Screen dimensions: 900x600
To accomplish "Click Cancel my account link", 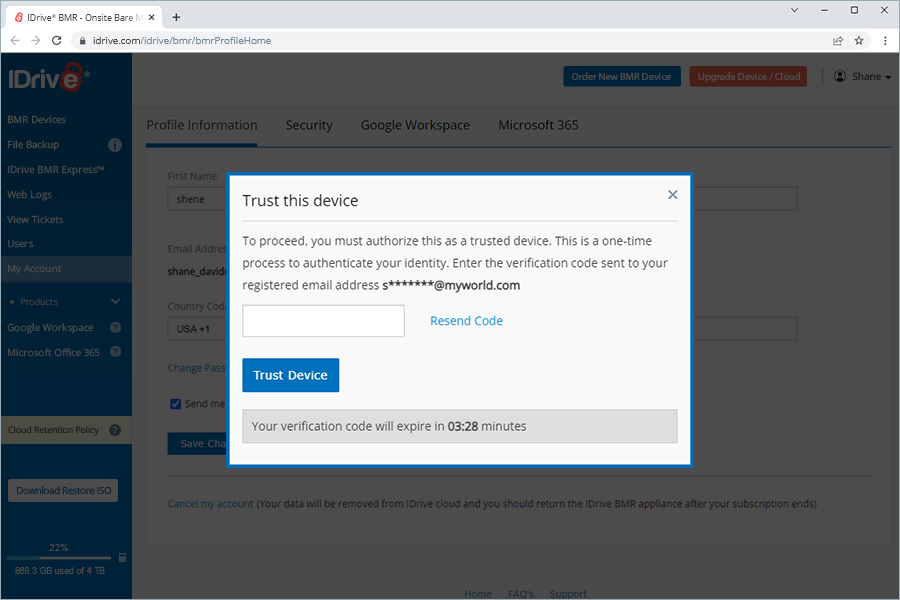I will [210, 504].
